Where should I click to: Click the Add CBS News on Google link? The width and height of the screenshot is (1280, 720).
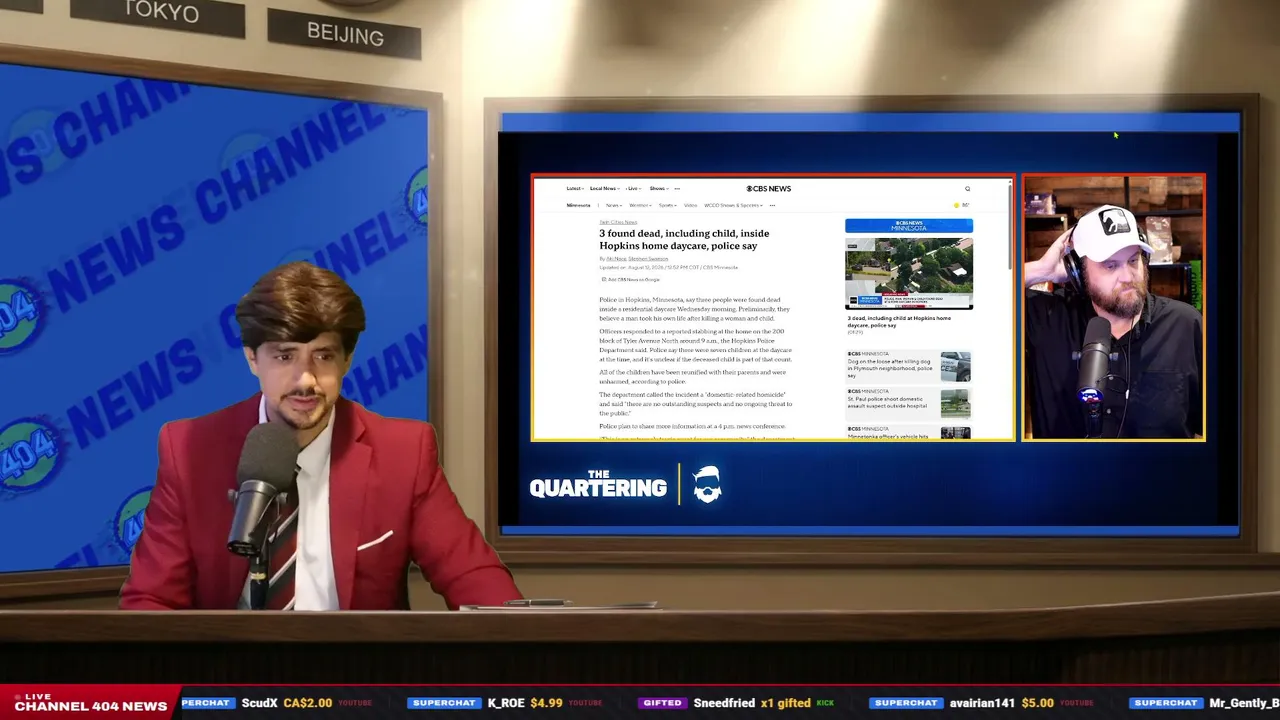633,279
